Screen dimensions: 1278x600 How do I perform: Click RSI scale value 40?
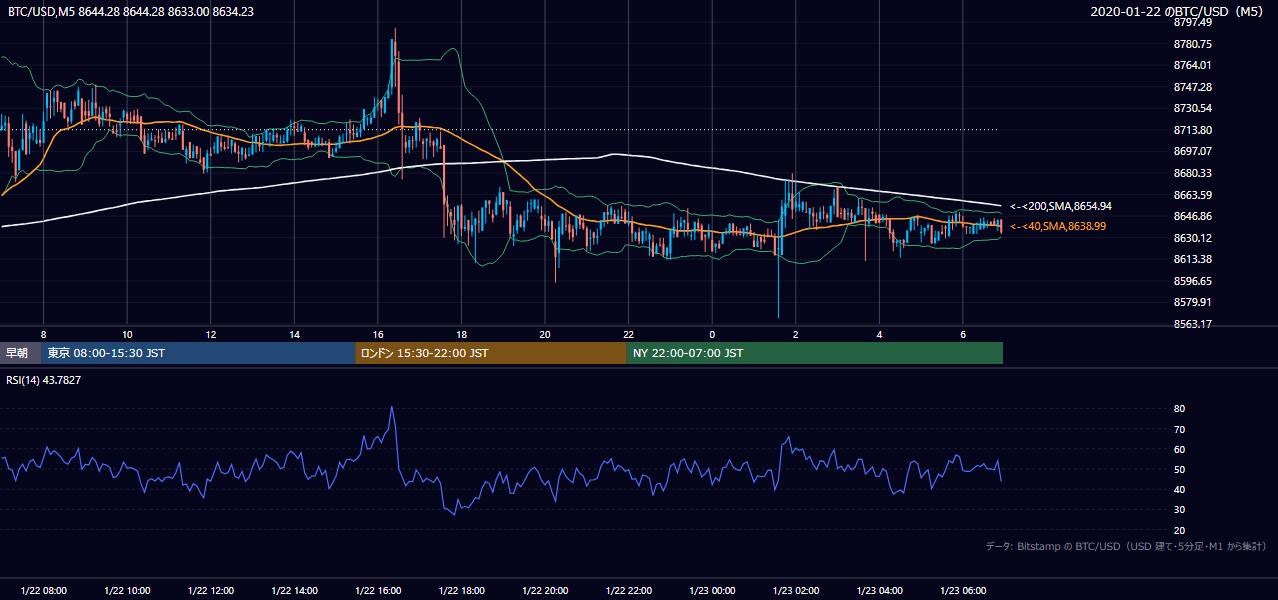click(x=1179, y=489)
